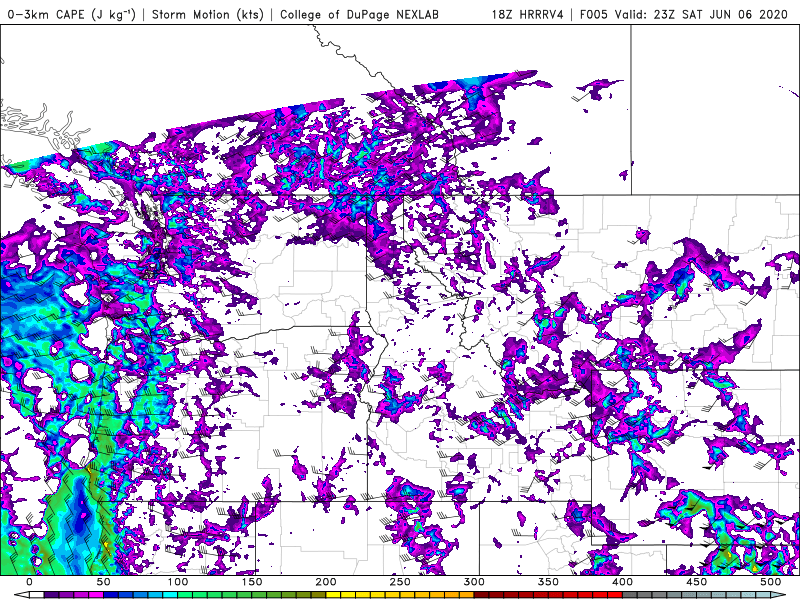Click the '350' label on the color scale
Screen dimensions: 800x600
pyautogui.click(x=548, y=582)
